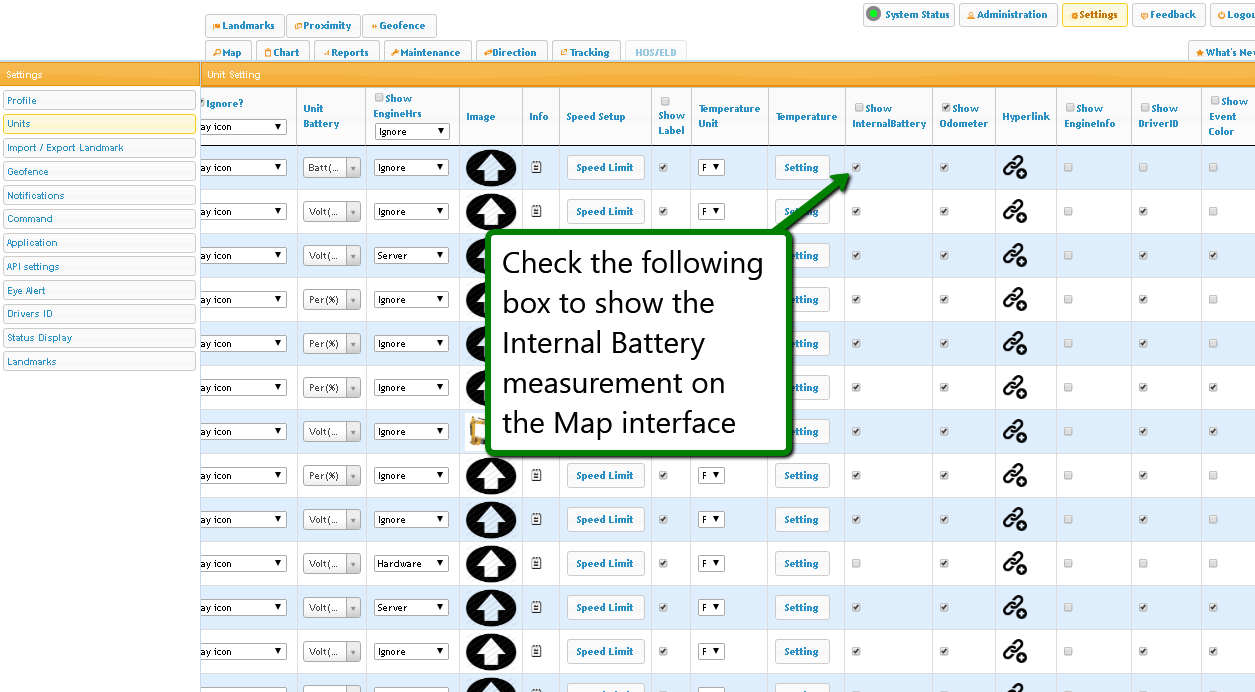Click the info document icon in the first unit row
Image resolution: width=1255 pixels, height=692 pixels.
point(536,168)
